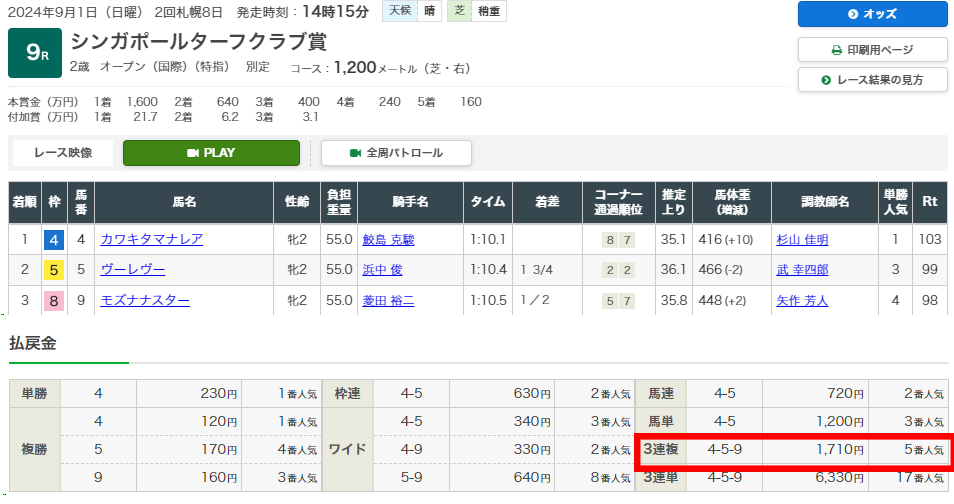Click the turf condition 稍重 indicator
Image resolution: width=954 pixels, height=504 pixels.
(489, 11)
